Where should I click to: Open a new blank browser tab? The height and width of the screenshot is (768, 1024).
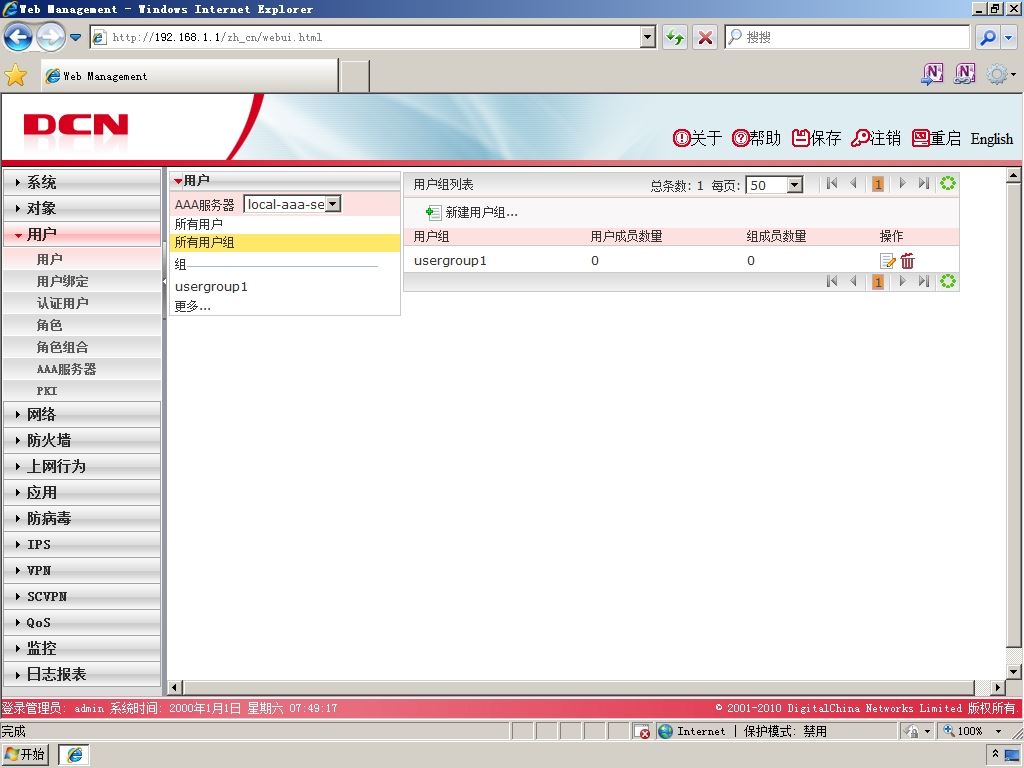355,76
